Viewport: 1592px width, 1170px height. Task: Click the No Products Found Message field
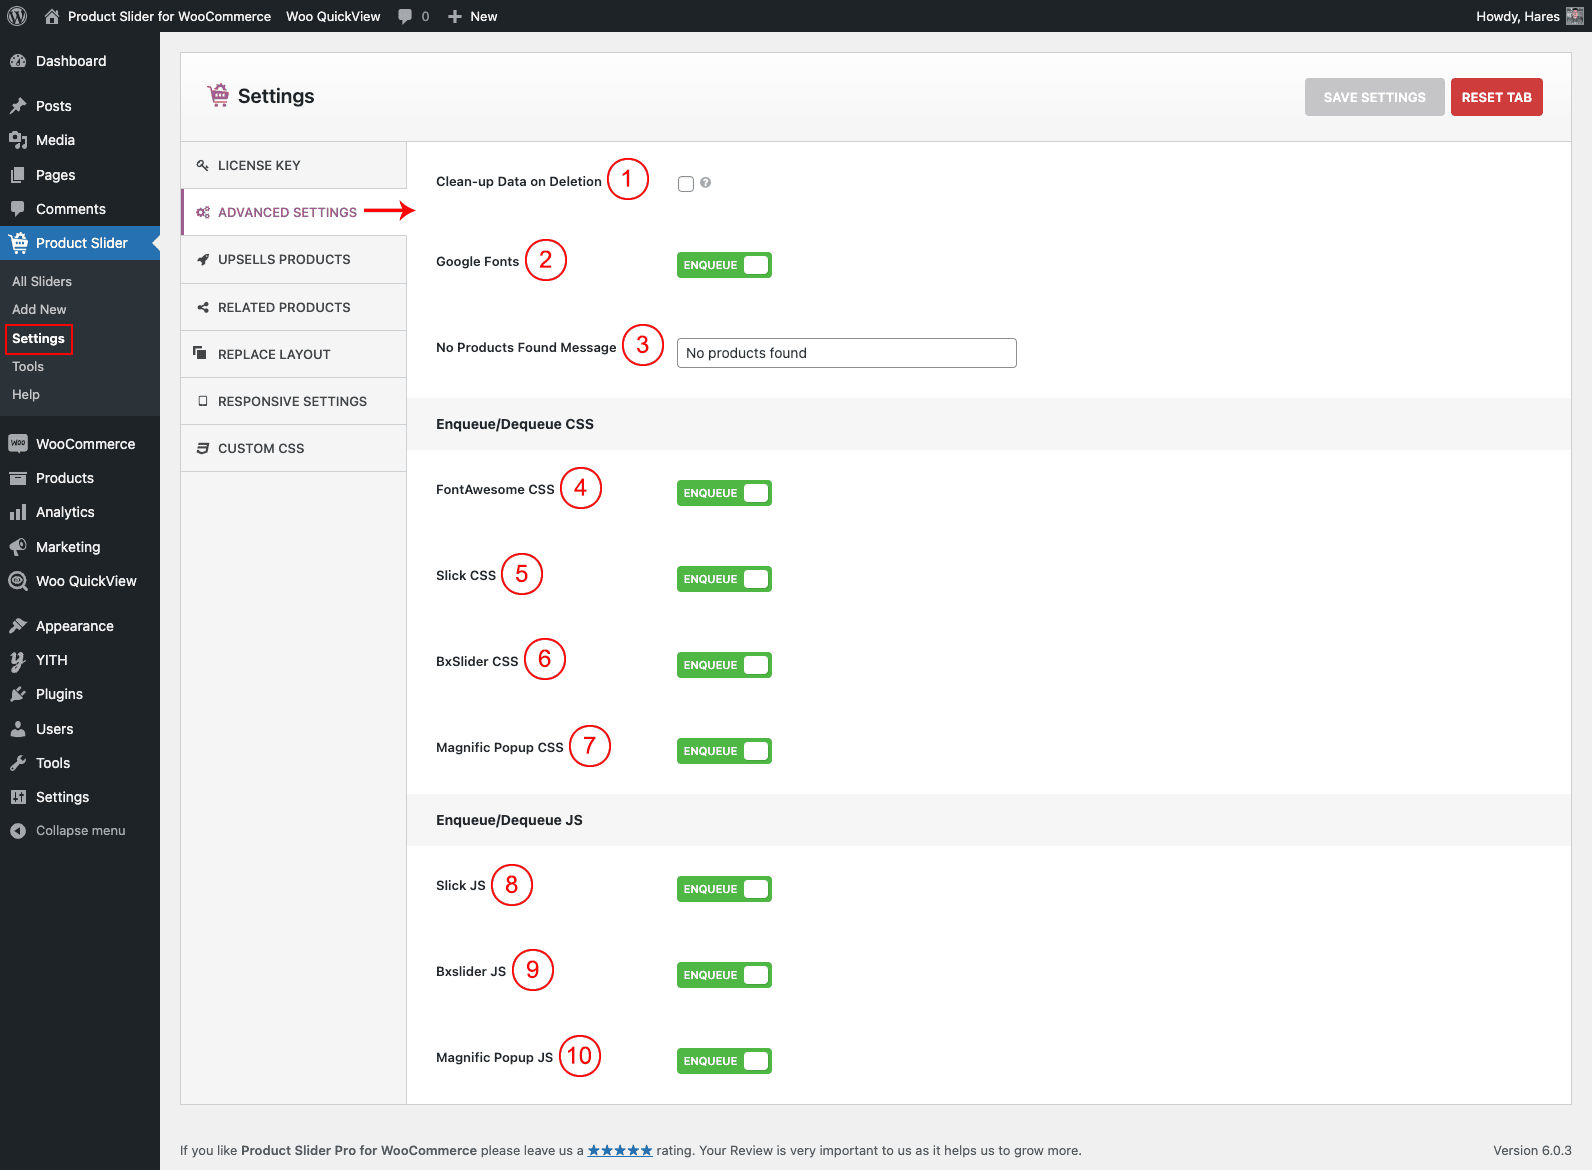point(846,353)
